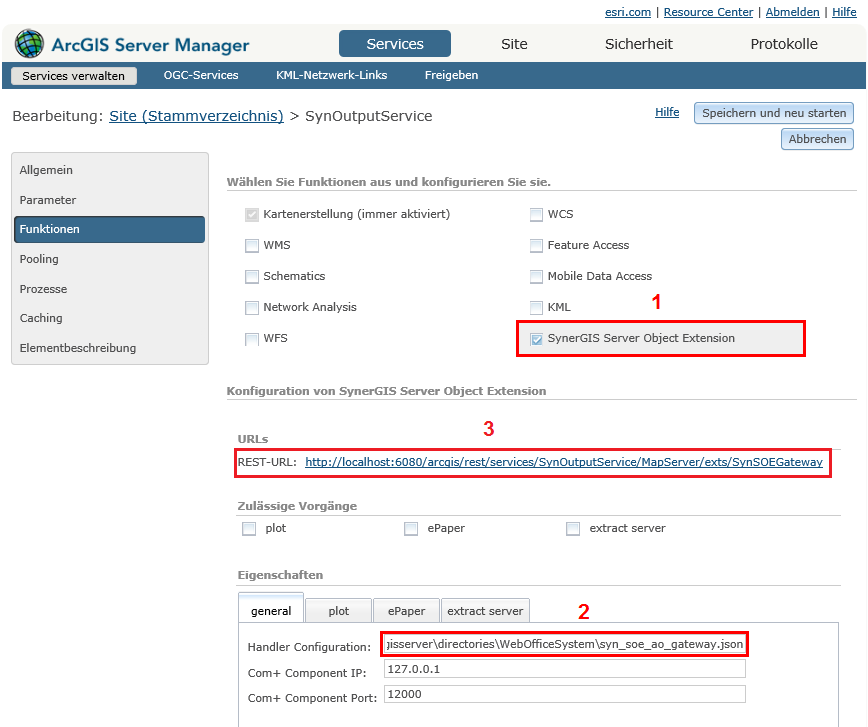Check the WCS capability
The width and height of the screenshot is (868, 727).
536,214
